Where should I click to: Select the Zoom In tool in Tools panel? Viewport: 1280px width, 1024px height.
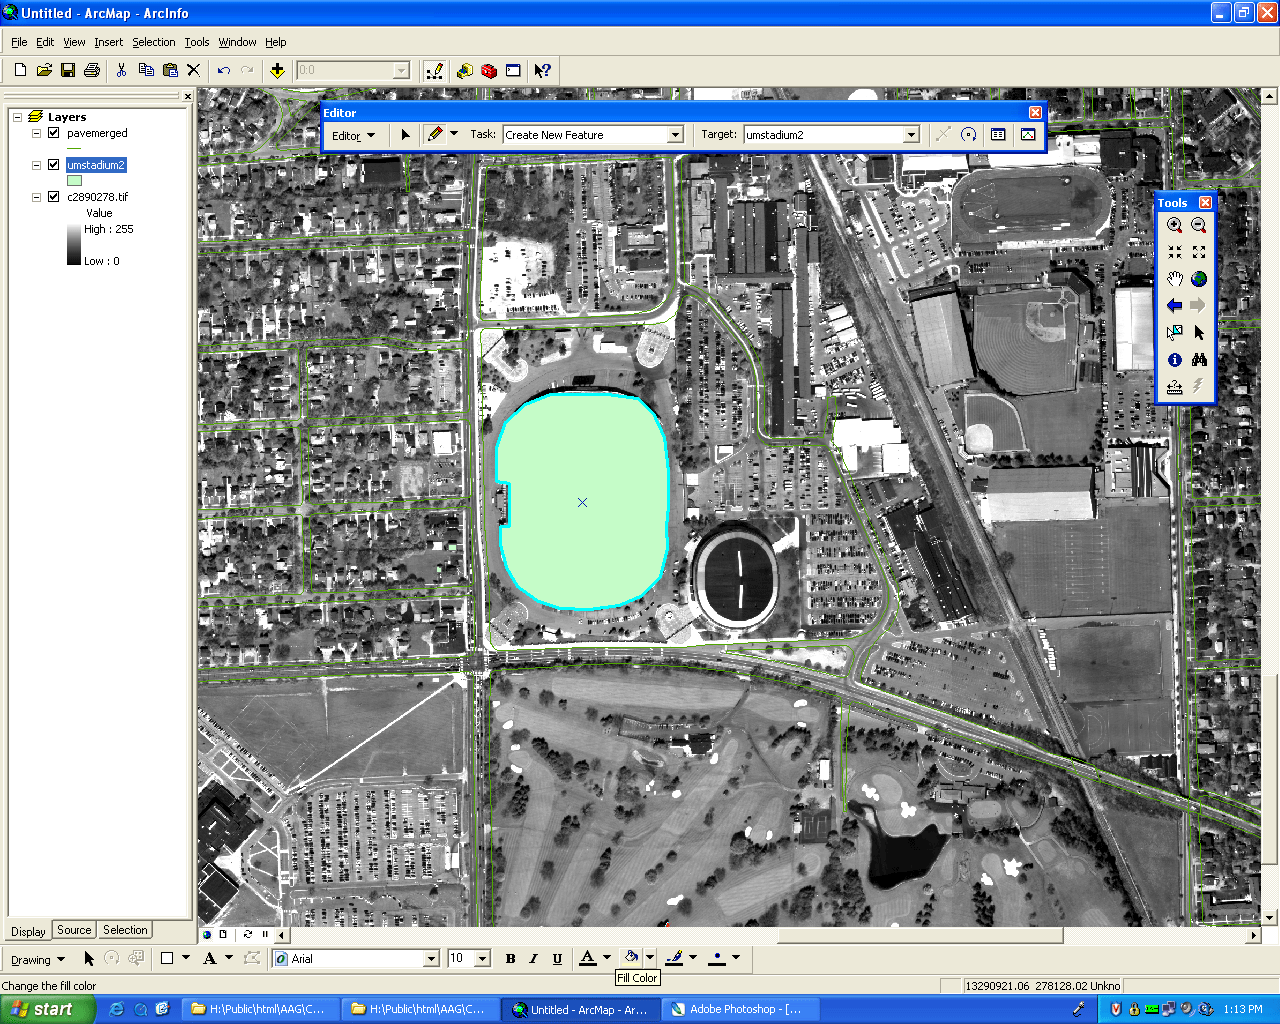[1174, 226]
